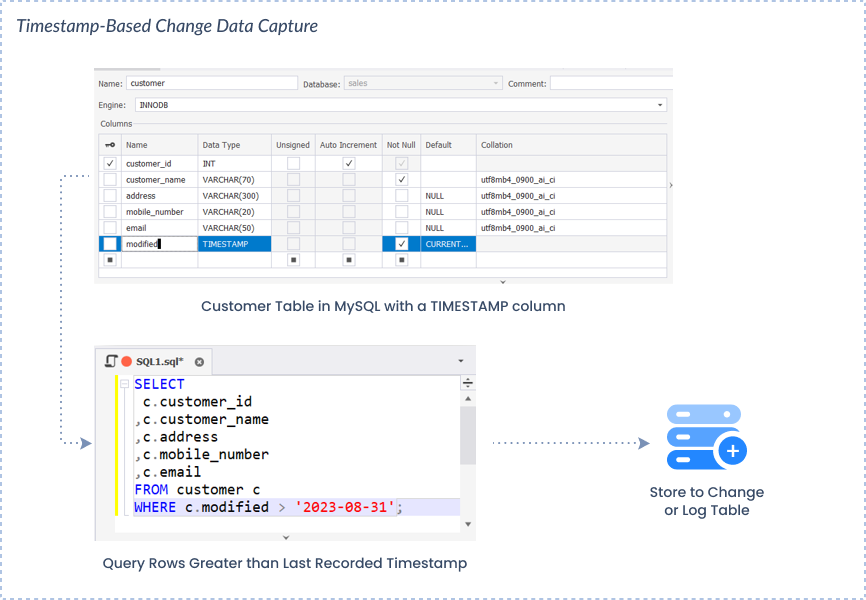This screenshot has height=600, width=866.
Task: Click the table Name input field
Action: point(212,83)
